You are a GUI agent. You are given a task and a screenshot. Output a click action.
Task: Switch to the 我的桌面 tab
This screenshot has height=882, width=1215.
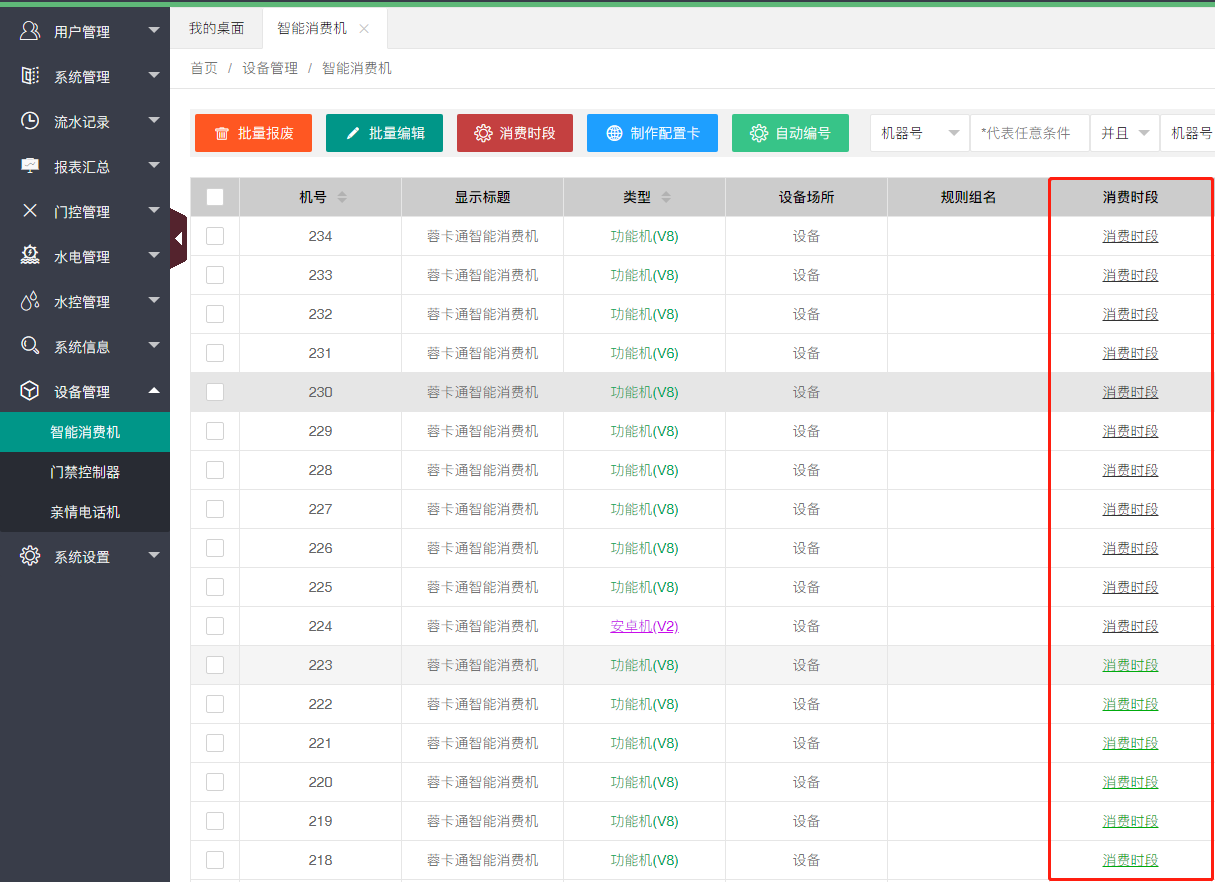(x=216, y=28)
